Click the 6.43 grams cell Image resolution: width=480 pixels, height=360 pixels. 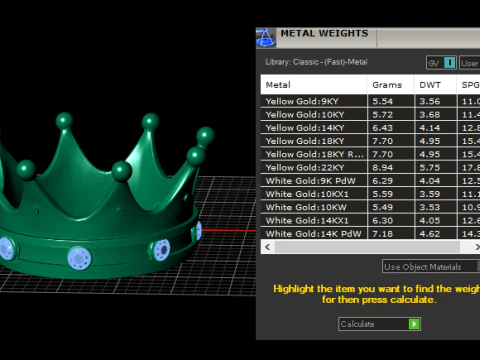[391, 128]
